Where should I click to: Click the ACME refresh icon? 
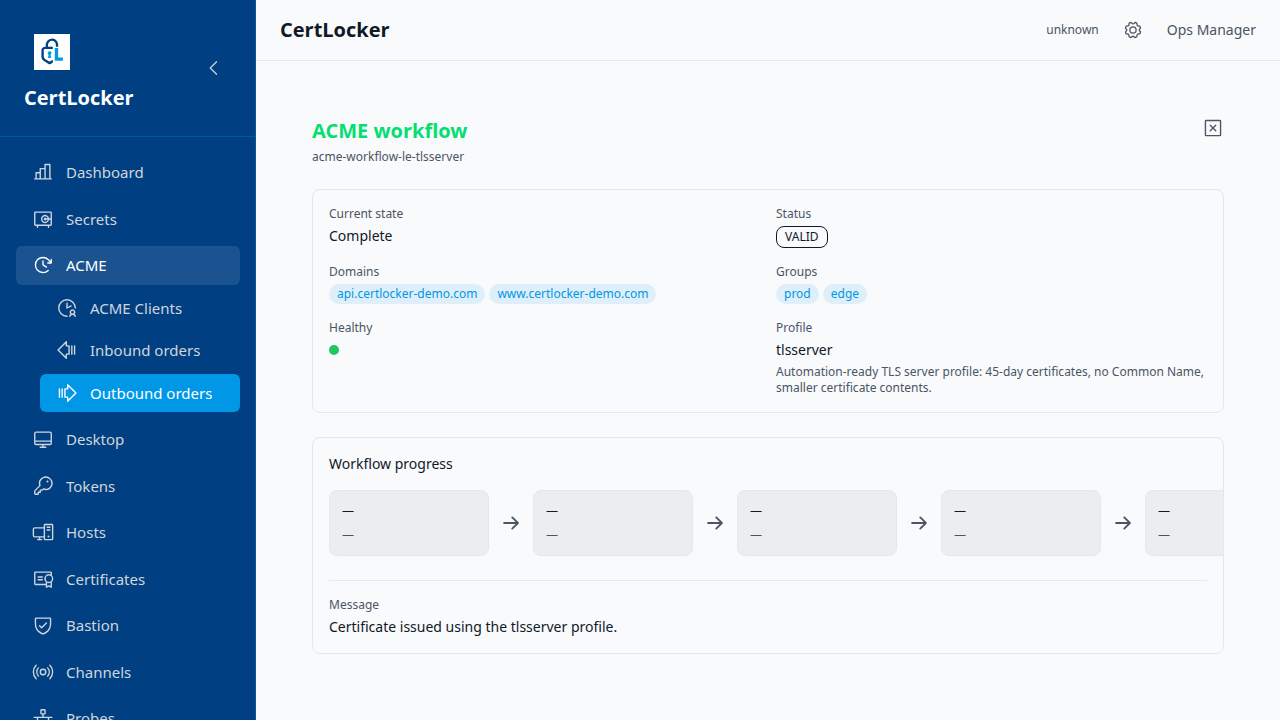point(43,265)
